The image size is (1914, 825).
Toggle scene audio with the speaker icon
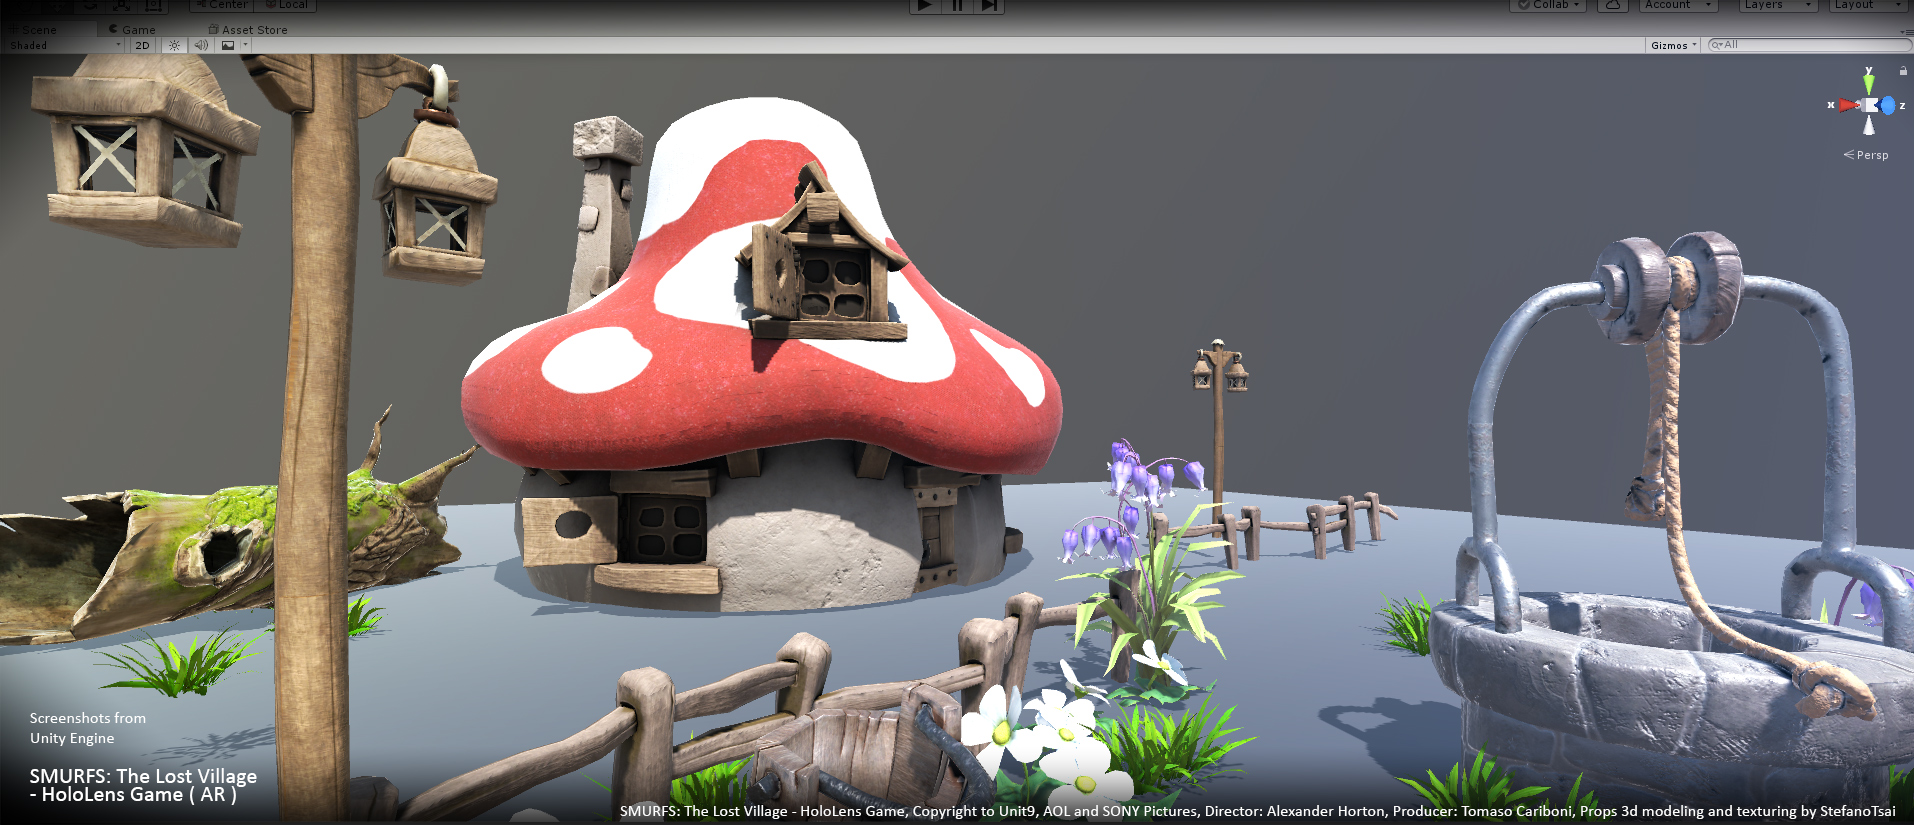coord(201,45)
